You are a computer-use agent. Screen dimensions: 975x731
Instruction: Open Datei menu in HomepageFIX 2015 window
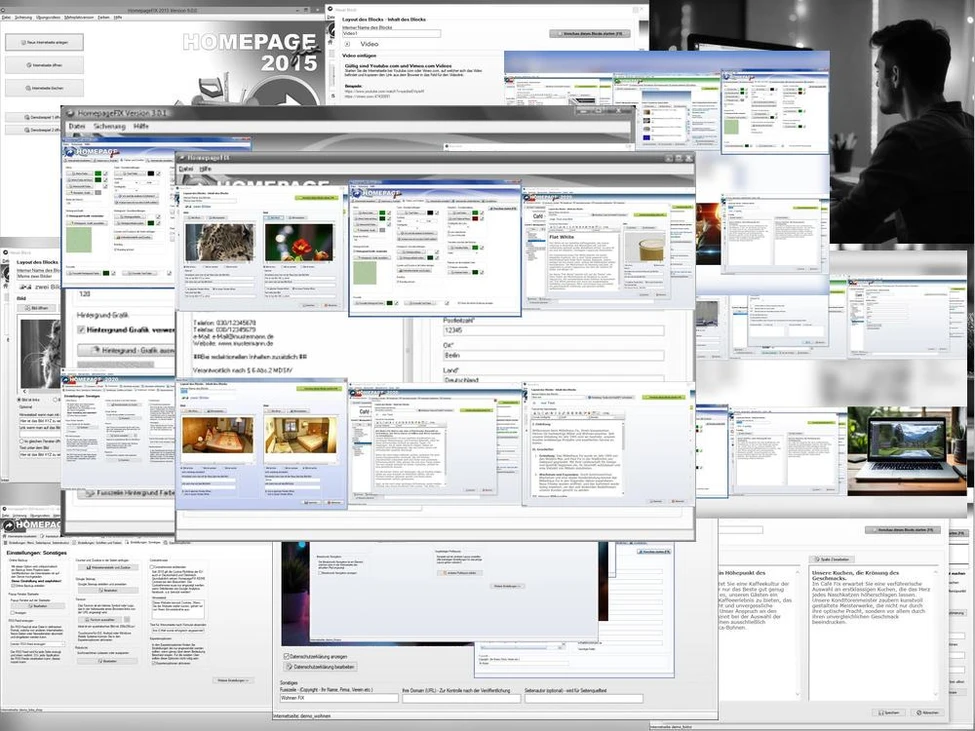[6, 17]
